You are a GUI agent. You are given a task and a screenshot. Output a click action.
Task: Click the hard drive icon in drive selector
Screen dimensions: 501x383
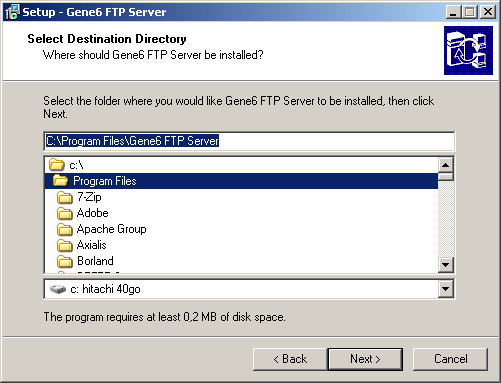coord(58,289)
